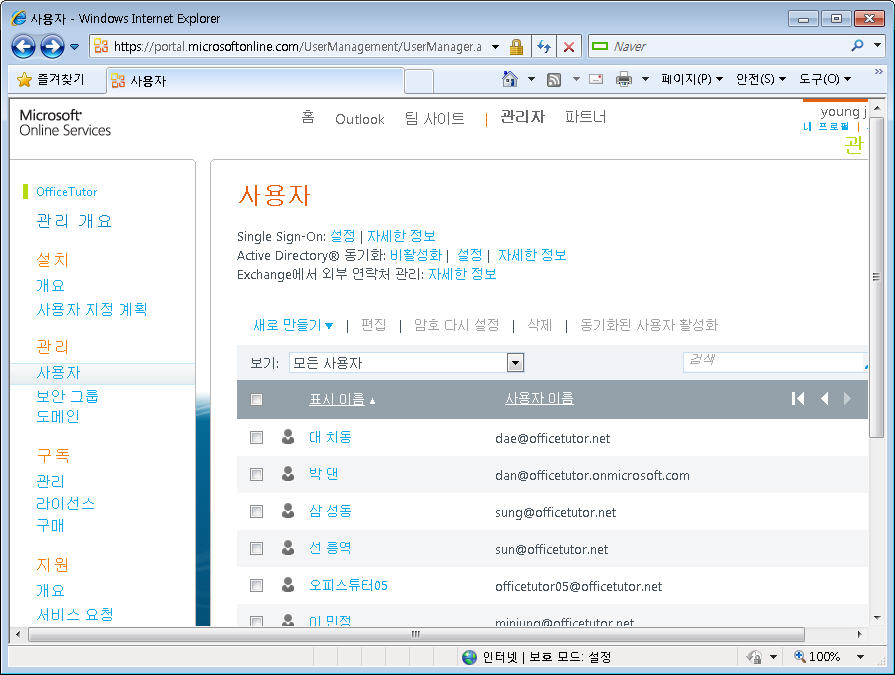Check the box for 오피스튜터05

click(256, 586)
